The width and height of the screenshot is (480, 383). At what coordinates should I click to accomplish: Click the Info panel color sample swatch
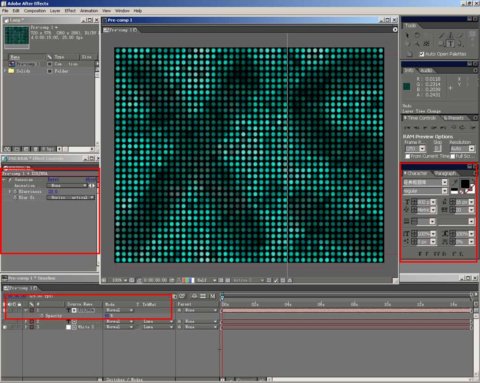(407, 87)
